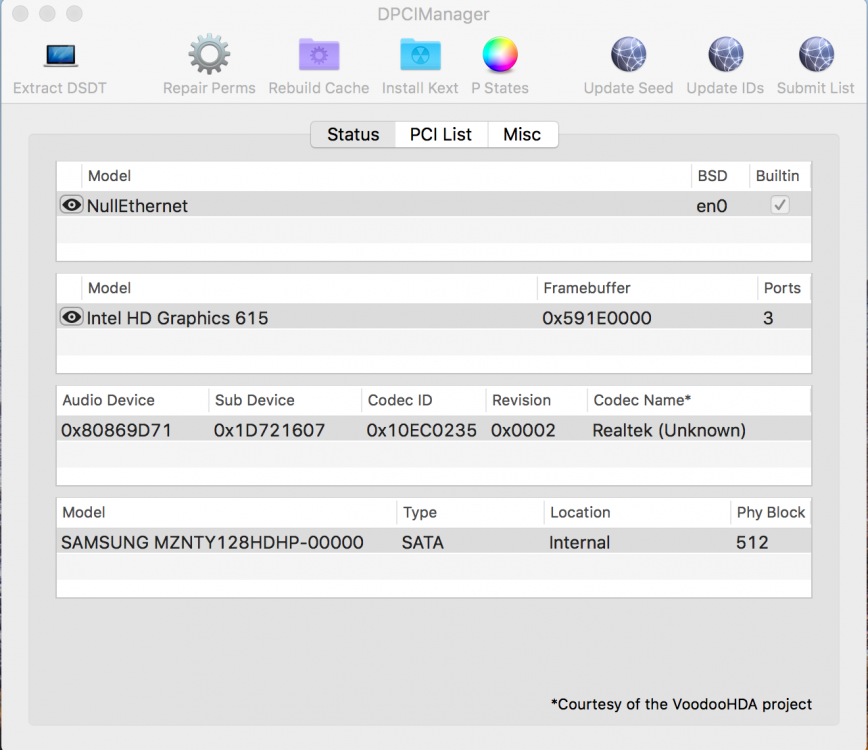Launch the Install Kext tool
This screenshot has height=750, width=868.
click(x=420, y=54)
